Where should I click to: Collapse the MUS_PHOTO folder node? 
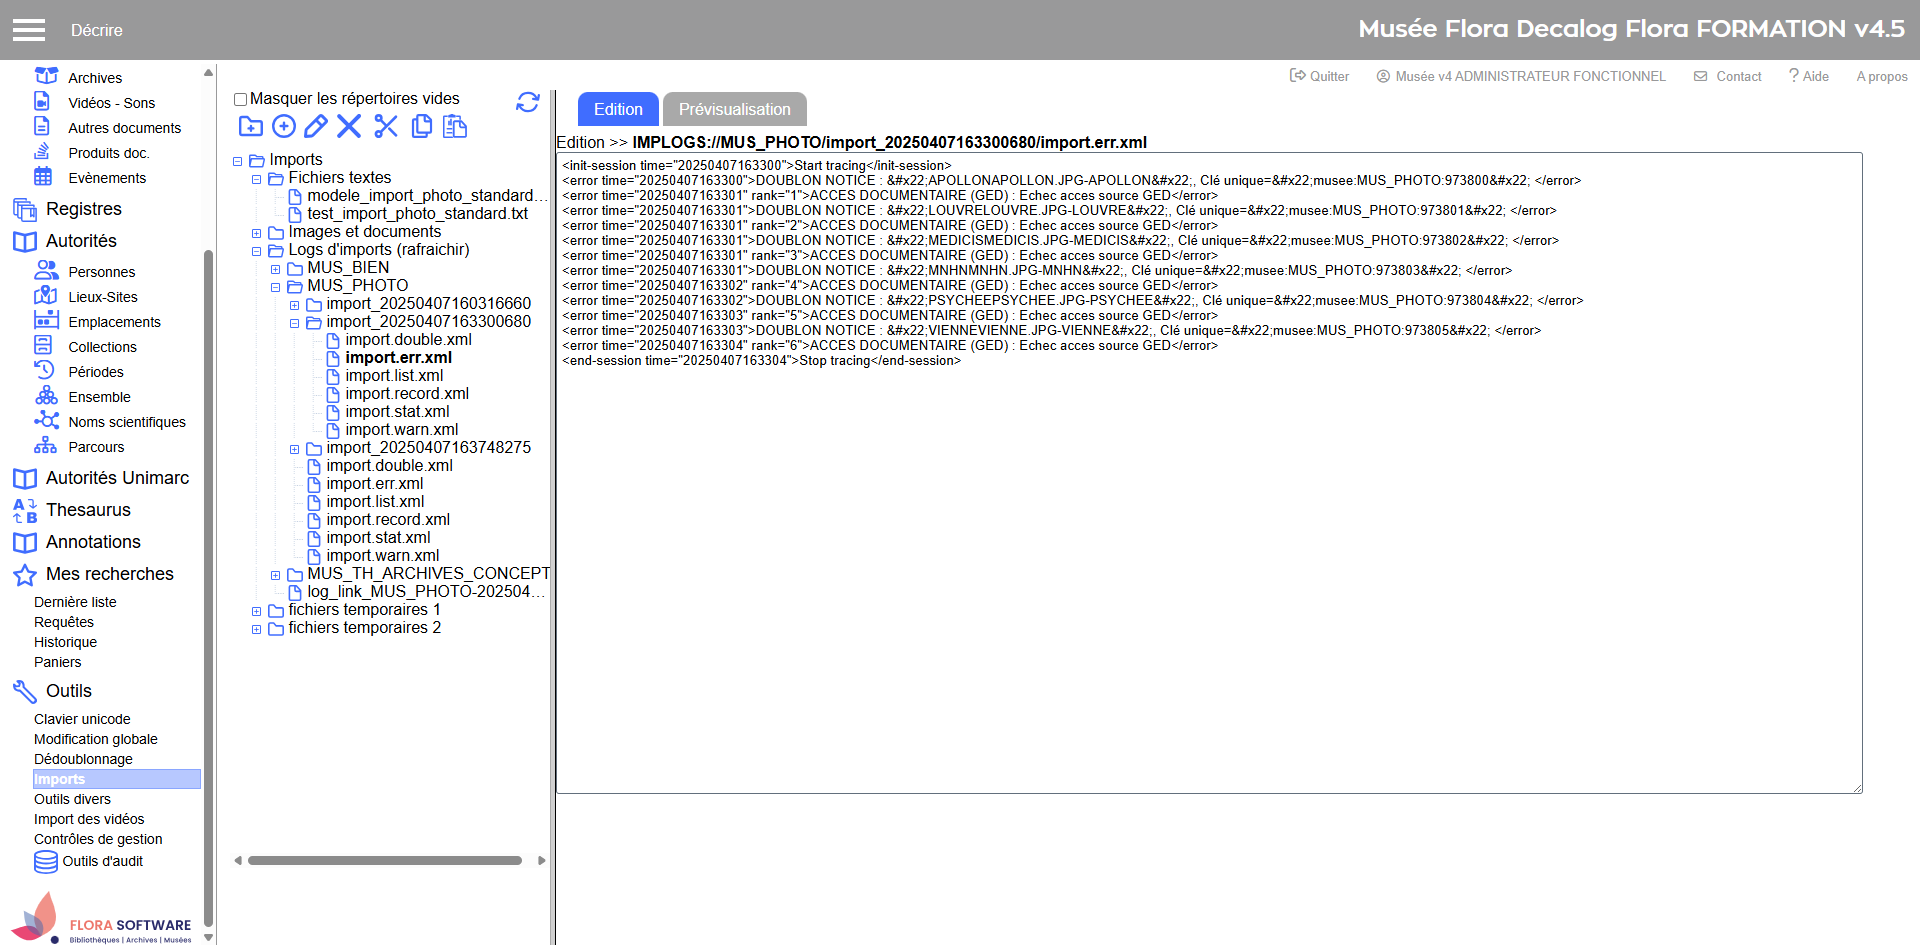[276, 287]
